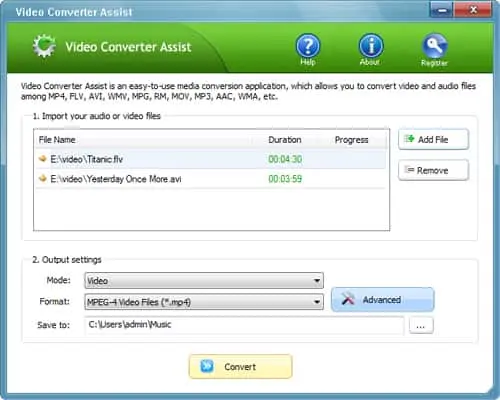Click the 00:03:59 duration value
The height and width of the screenshot is (400, 500).
coord(285,179)
